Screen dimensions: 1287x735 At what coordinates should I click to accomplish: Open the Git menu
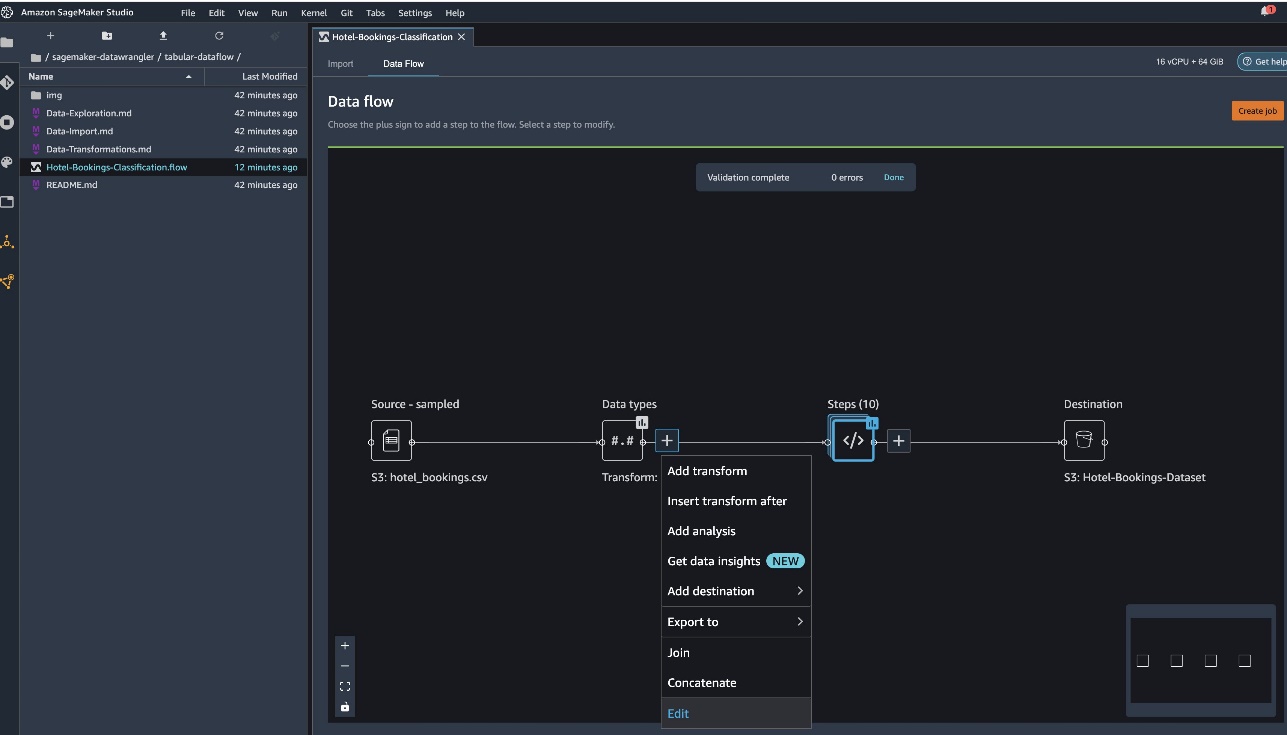point(346,13)
